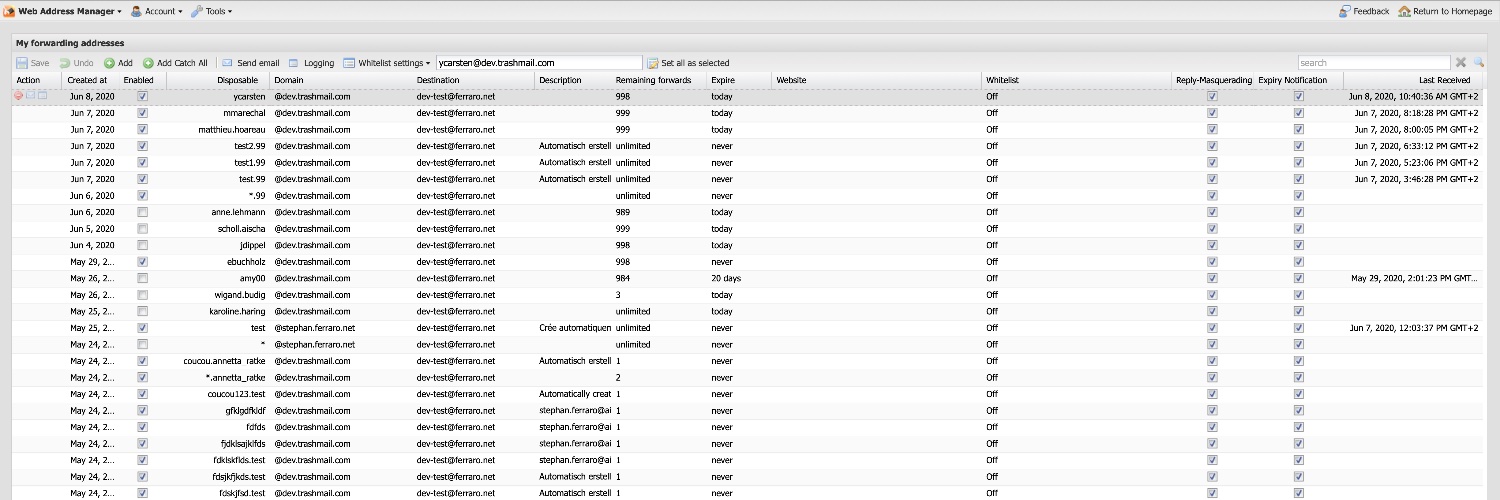Select disposable name coucou.annetta_ratke
The height and width of the screenshot is (500, 1500).
pos(225,361)
